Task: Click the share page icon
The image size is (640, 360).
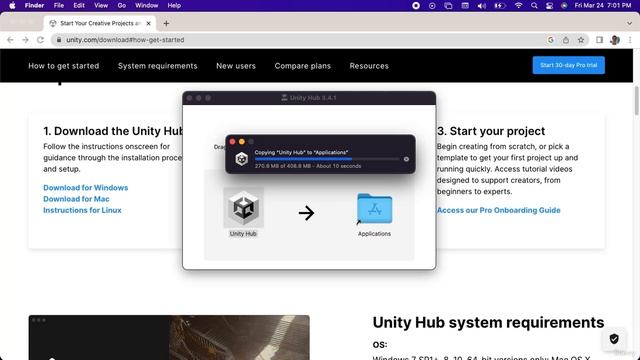Action: (x=566, y=40)
